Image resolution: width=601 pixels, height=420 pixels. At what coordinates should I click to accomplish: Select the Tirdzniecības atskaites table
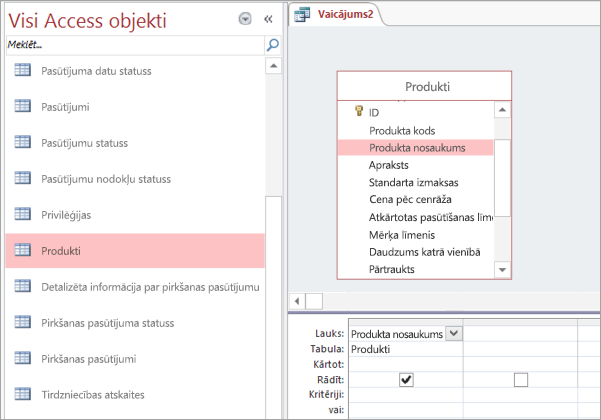click(x=93, y=395)
